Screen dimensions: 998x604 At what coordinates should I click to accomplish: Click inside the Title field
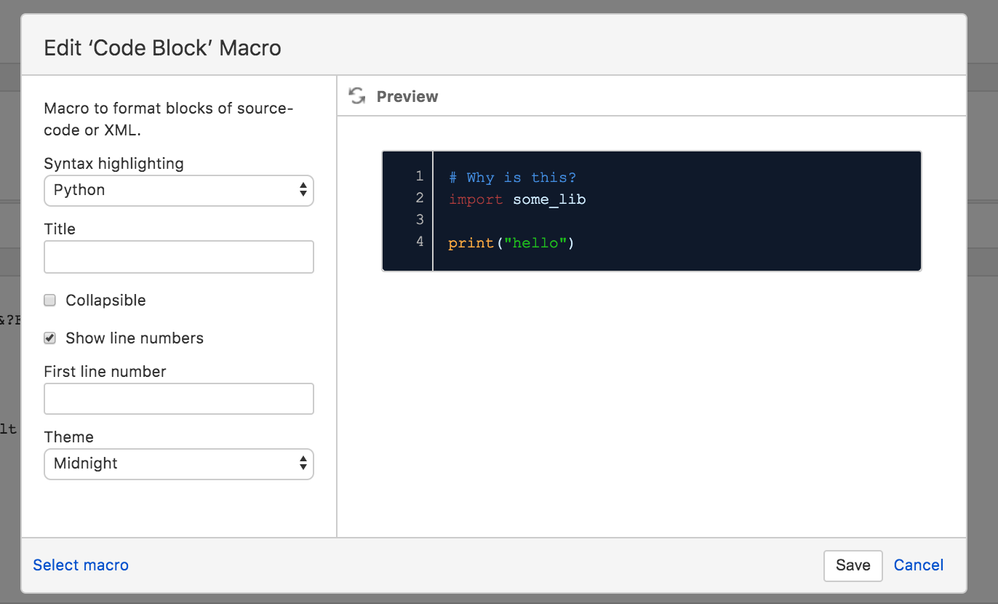pos(178,257)
